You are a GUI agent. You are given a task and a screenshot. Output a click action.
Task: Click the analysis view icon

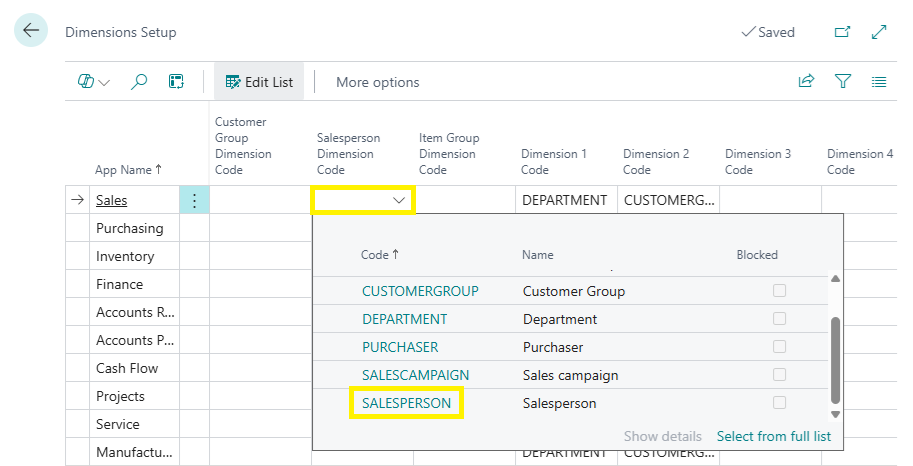point(176,82)
